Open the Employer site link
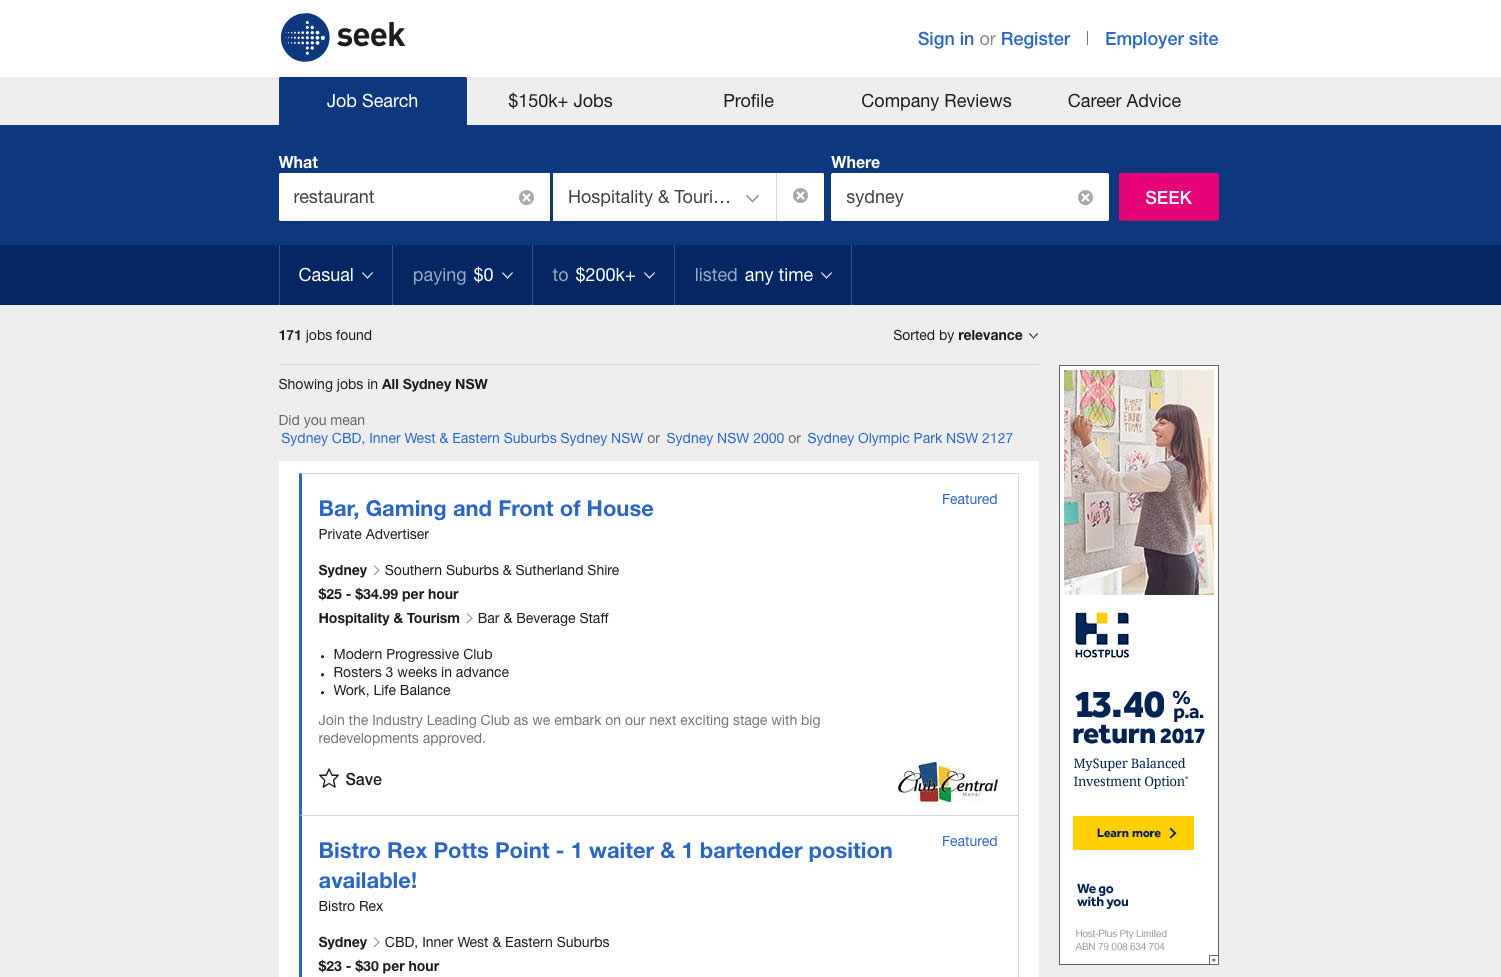Image resolution: width=1501 pixels, height=977 pixels. pos(1161,39)
